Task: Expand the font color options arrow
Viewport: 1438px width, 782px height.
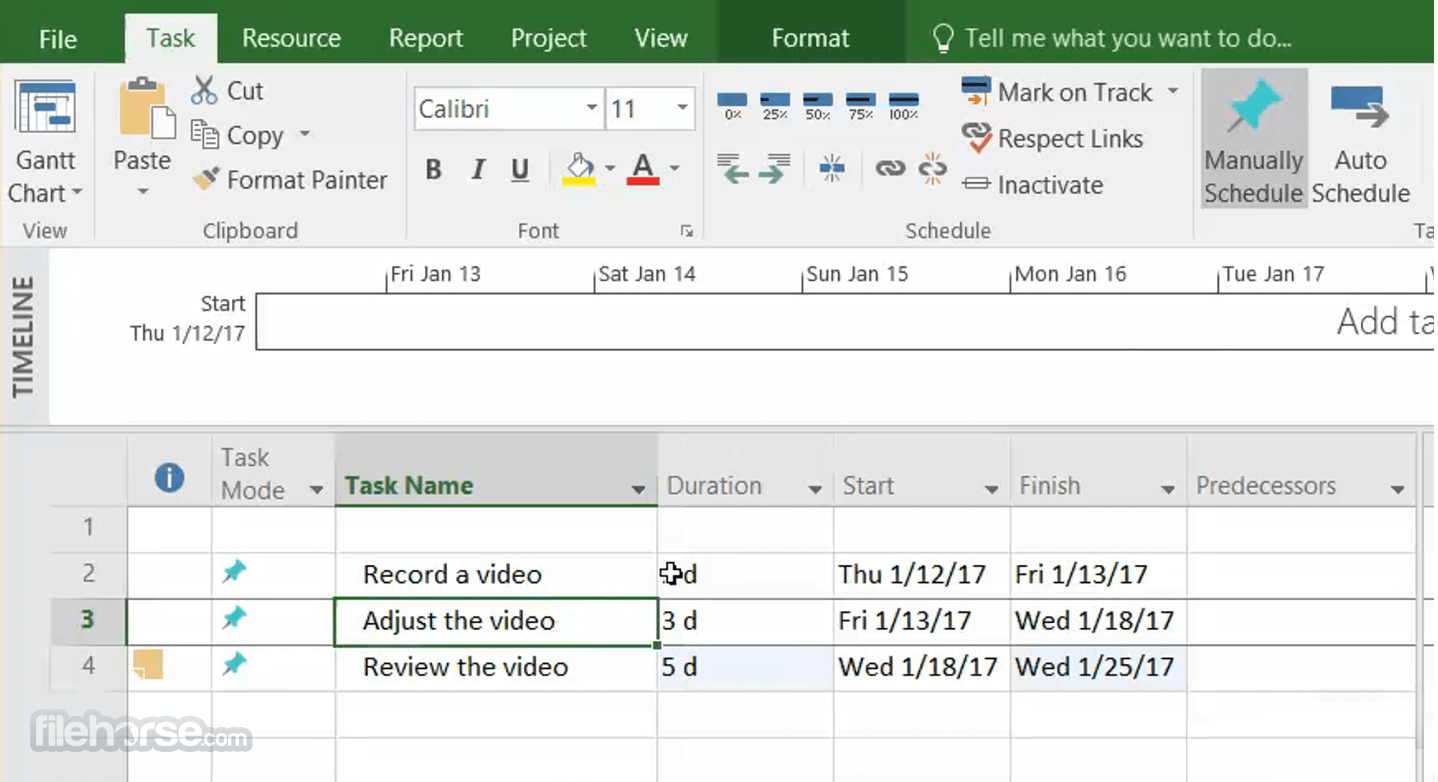Action: (x=674, y=169)
